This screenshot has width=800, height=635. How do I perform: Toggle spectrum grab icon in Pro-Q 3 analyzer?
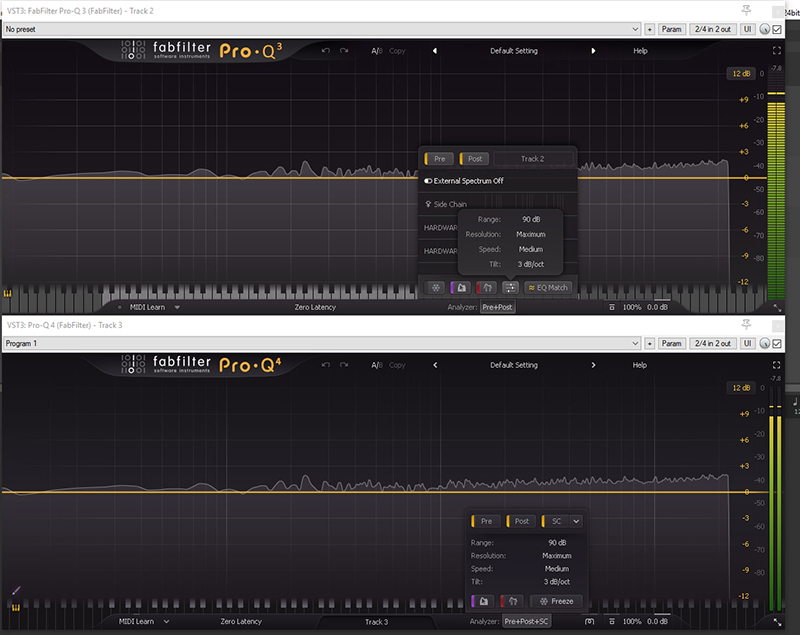(461, 288)
